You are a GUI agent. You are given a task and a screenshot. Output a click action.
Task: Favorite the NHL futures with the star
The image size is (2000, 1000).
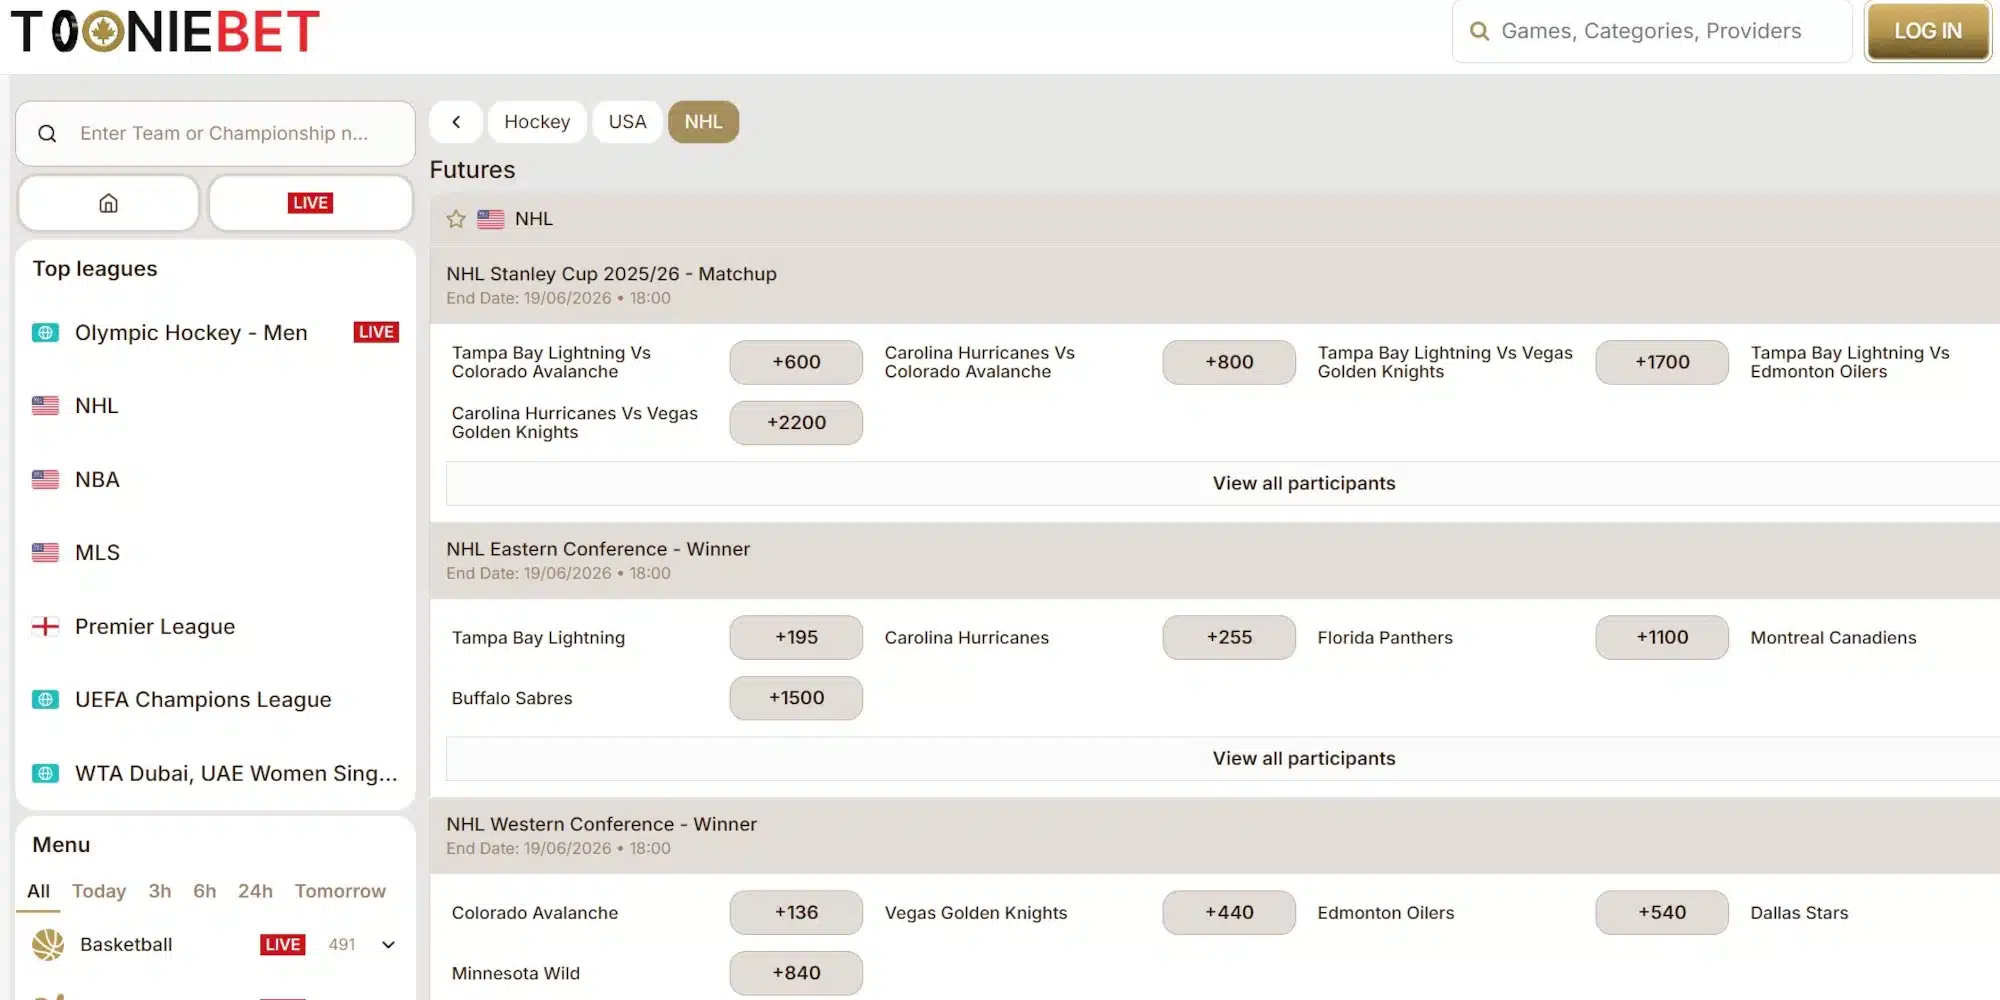click(x=456, y=218)
